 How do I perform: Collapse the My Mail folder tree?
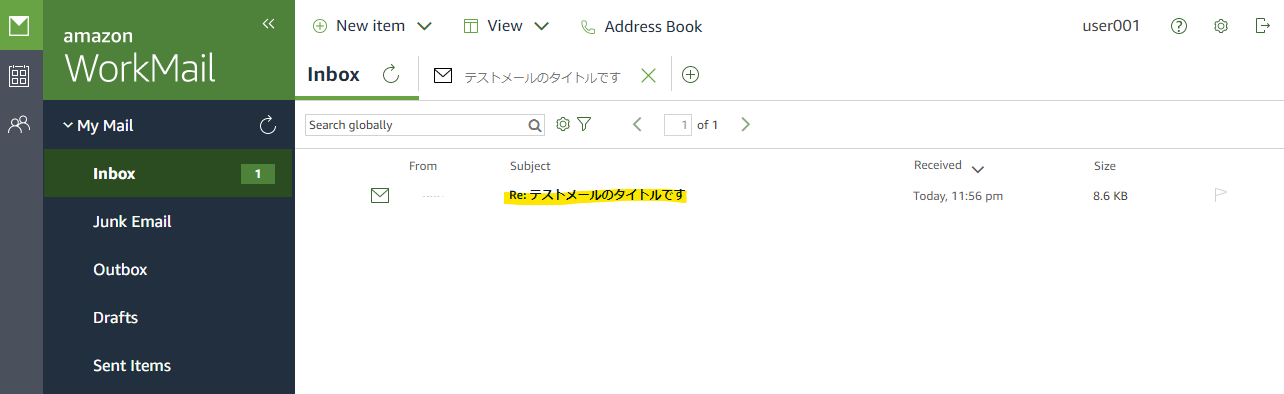pyautogui.click(x=68, y=125)
